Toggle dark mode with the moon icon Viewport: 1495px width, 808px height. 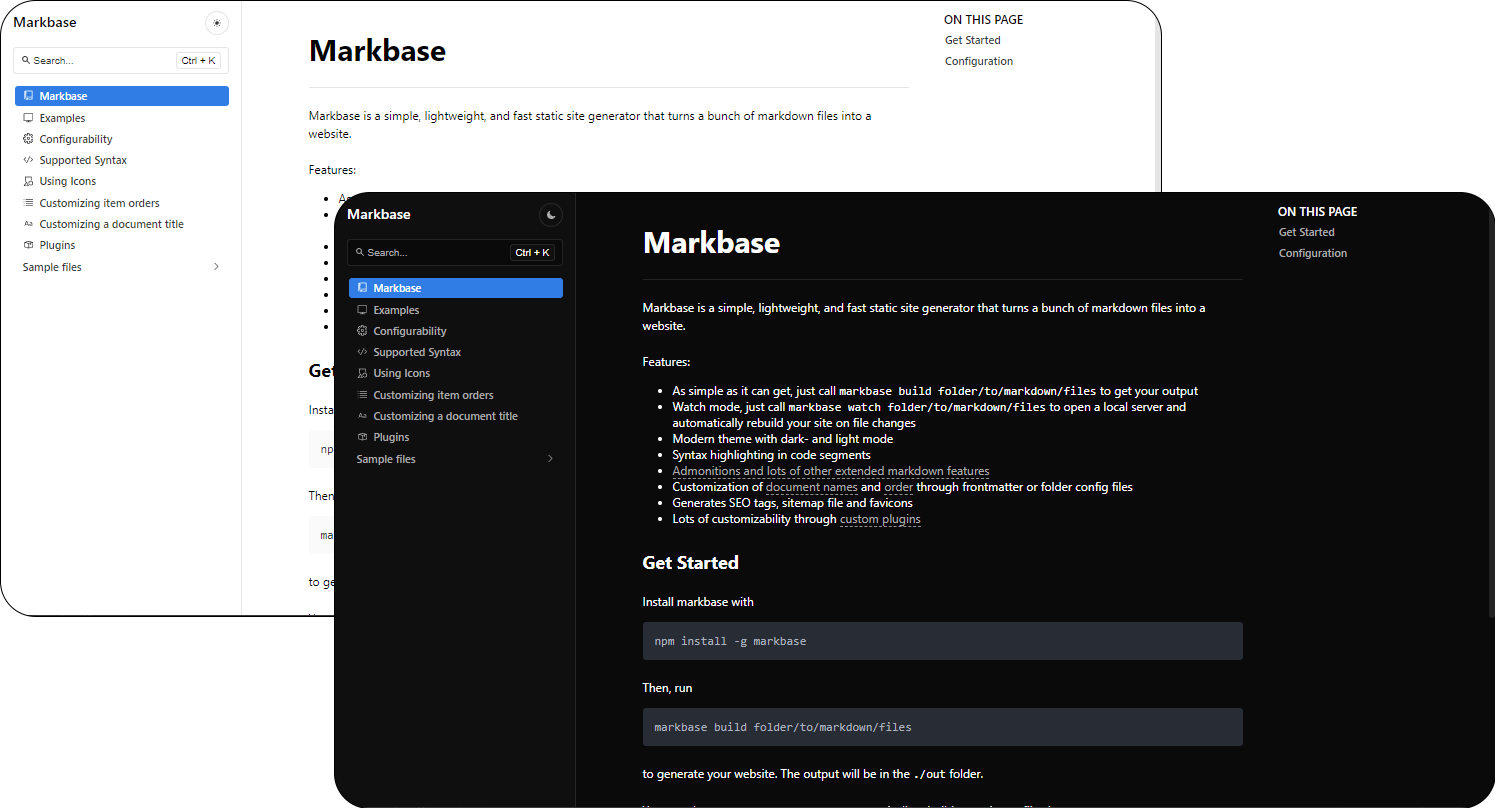click(550, 214)
